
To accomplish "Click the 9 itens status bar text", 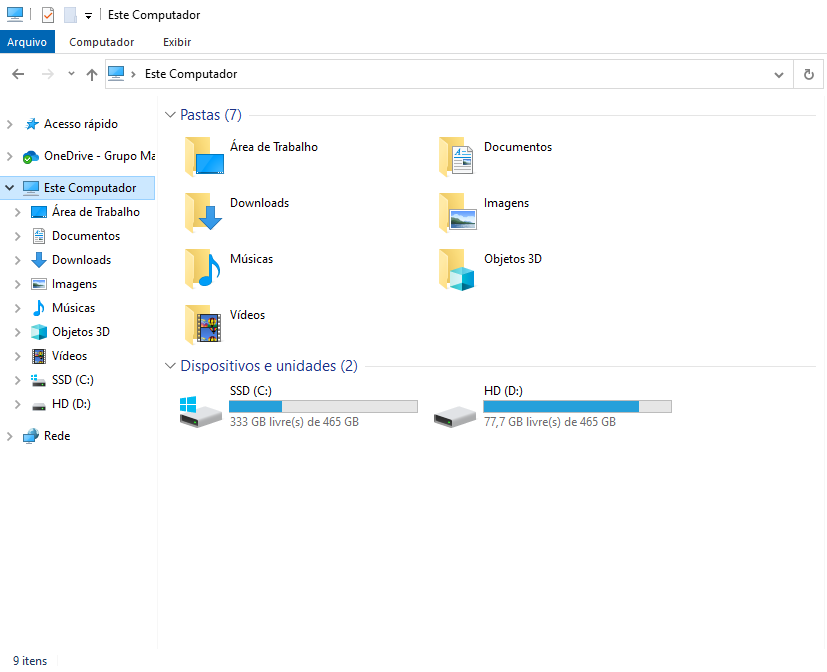I will click(x=30, y=661).
